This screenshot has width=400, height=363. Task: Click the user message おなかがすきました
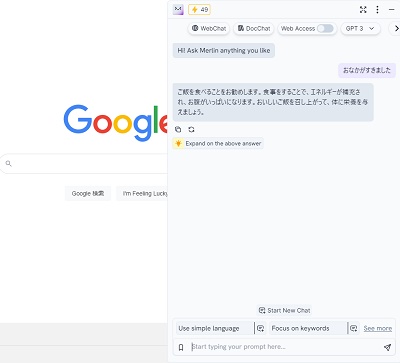click(367, 70)
